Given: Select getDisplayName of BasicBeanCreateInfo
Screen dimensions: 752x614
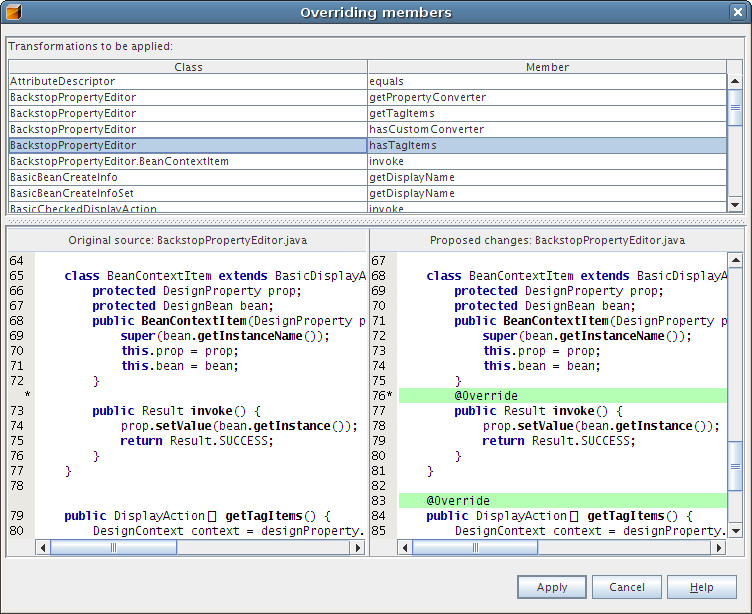Looking at the screenshot, I should click(x=547, y=177).
